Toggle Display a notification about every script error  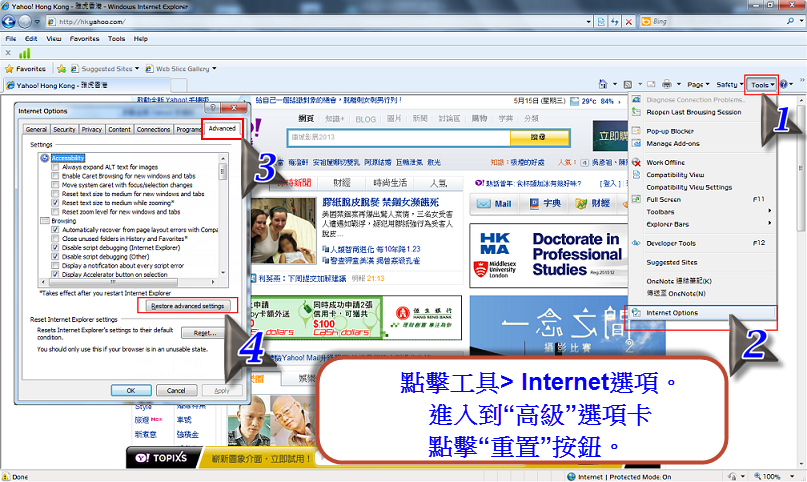pyautogui.click(x=55, y=265)
